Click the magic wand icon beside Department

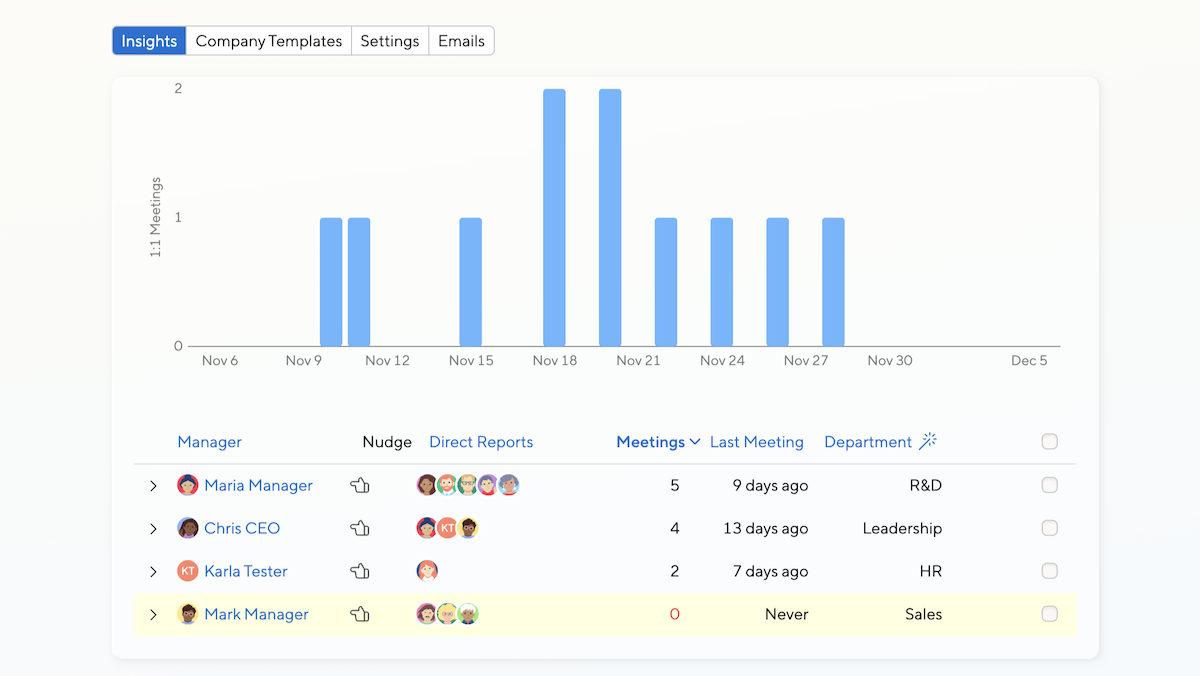click(928, 441)
